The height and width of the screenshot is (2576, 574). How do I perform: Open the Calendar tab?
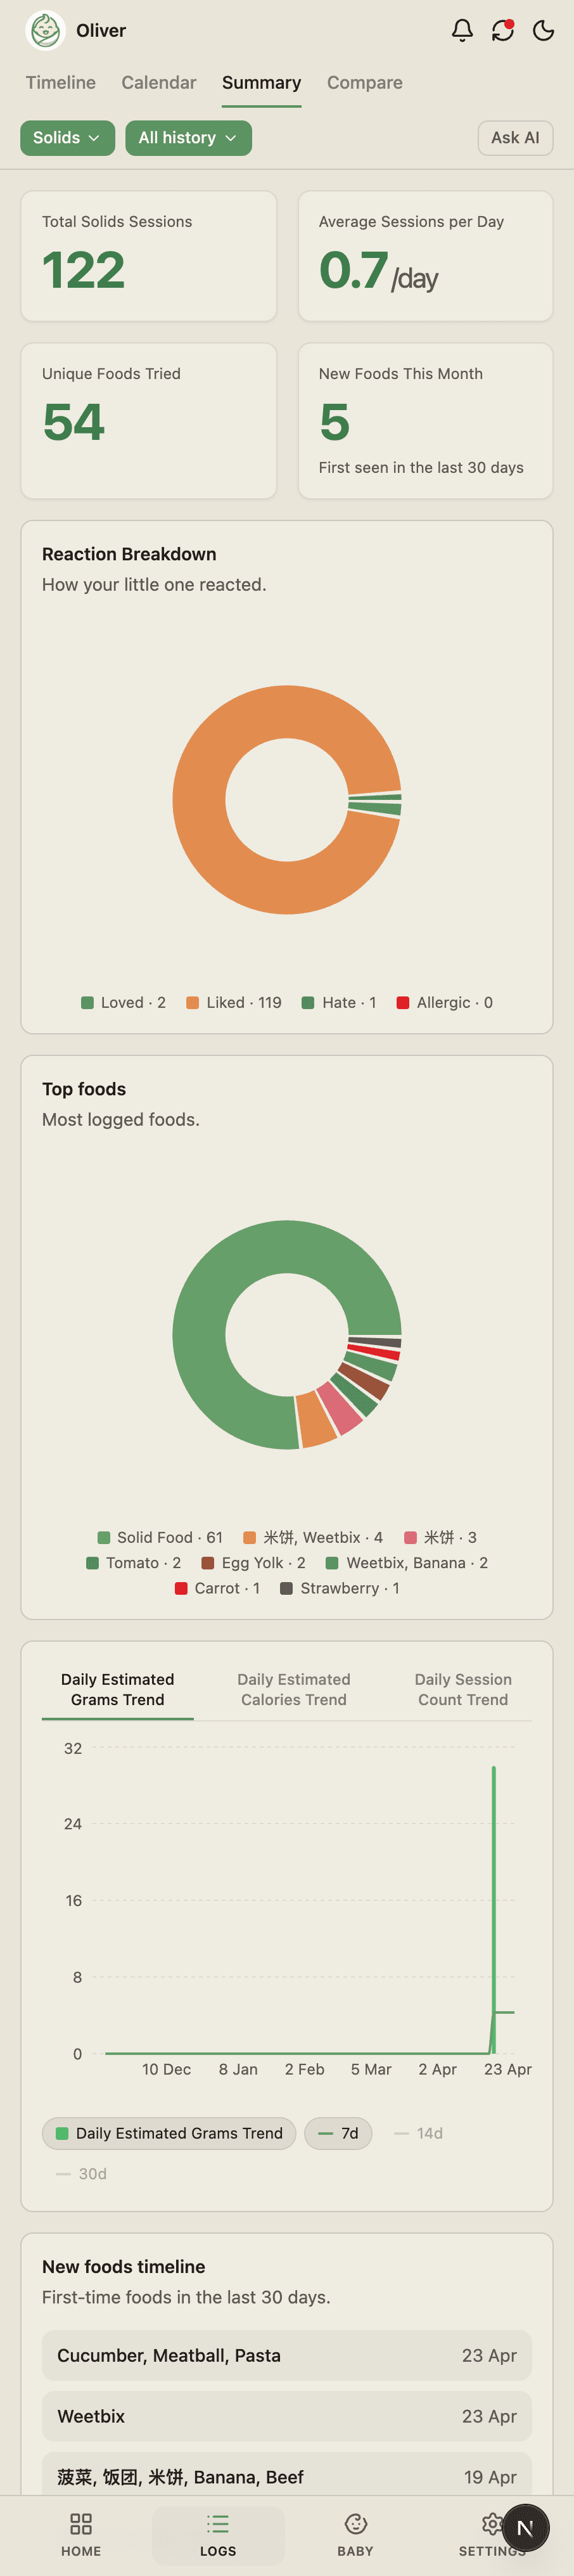click(158, 83)
